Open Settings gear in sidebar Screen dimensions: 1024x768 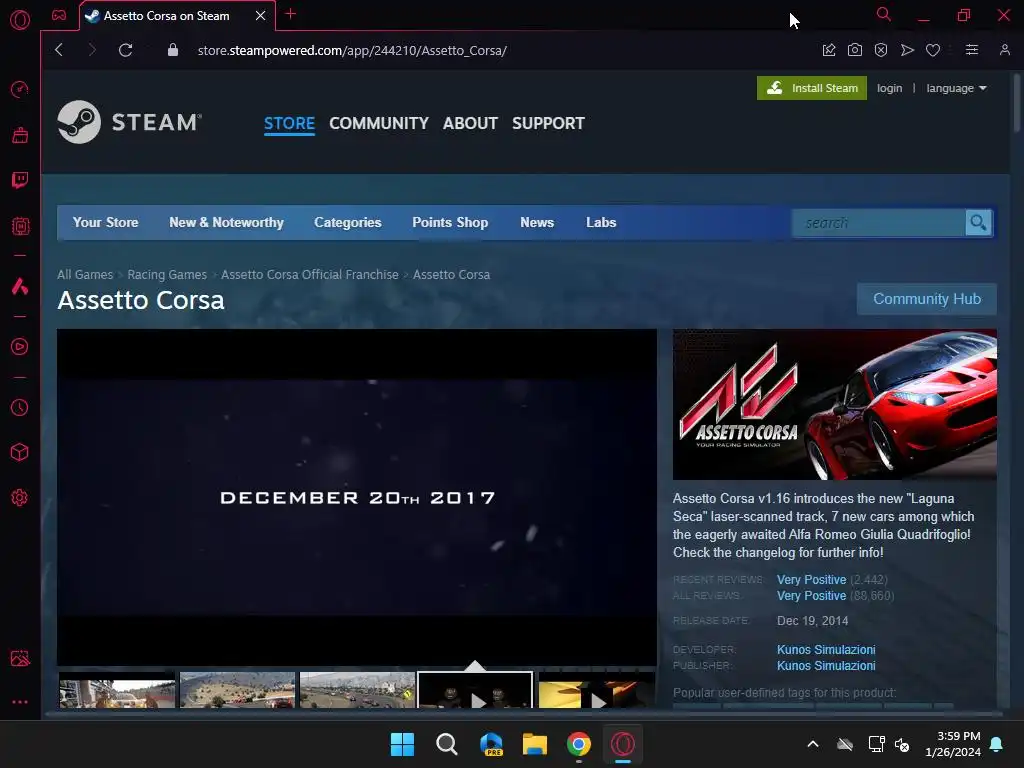pyautogui.click(x=20, y=498)
